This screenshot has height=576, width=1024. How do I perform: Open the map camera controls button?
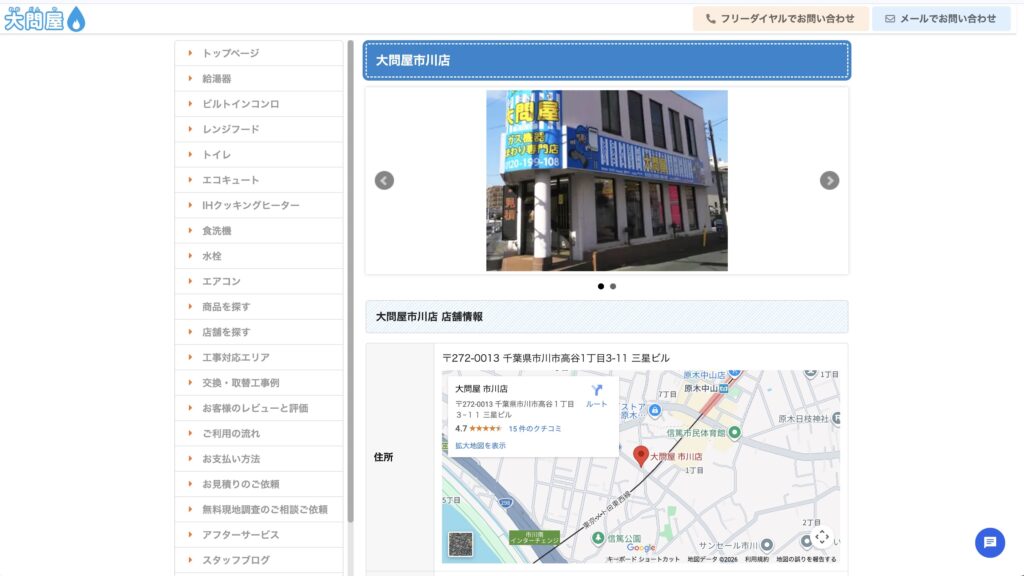pos(822,537)
